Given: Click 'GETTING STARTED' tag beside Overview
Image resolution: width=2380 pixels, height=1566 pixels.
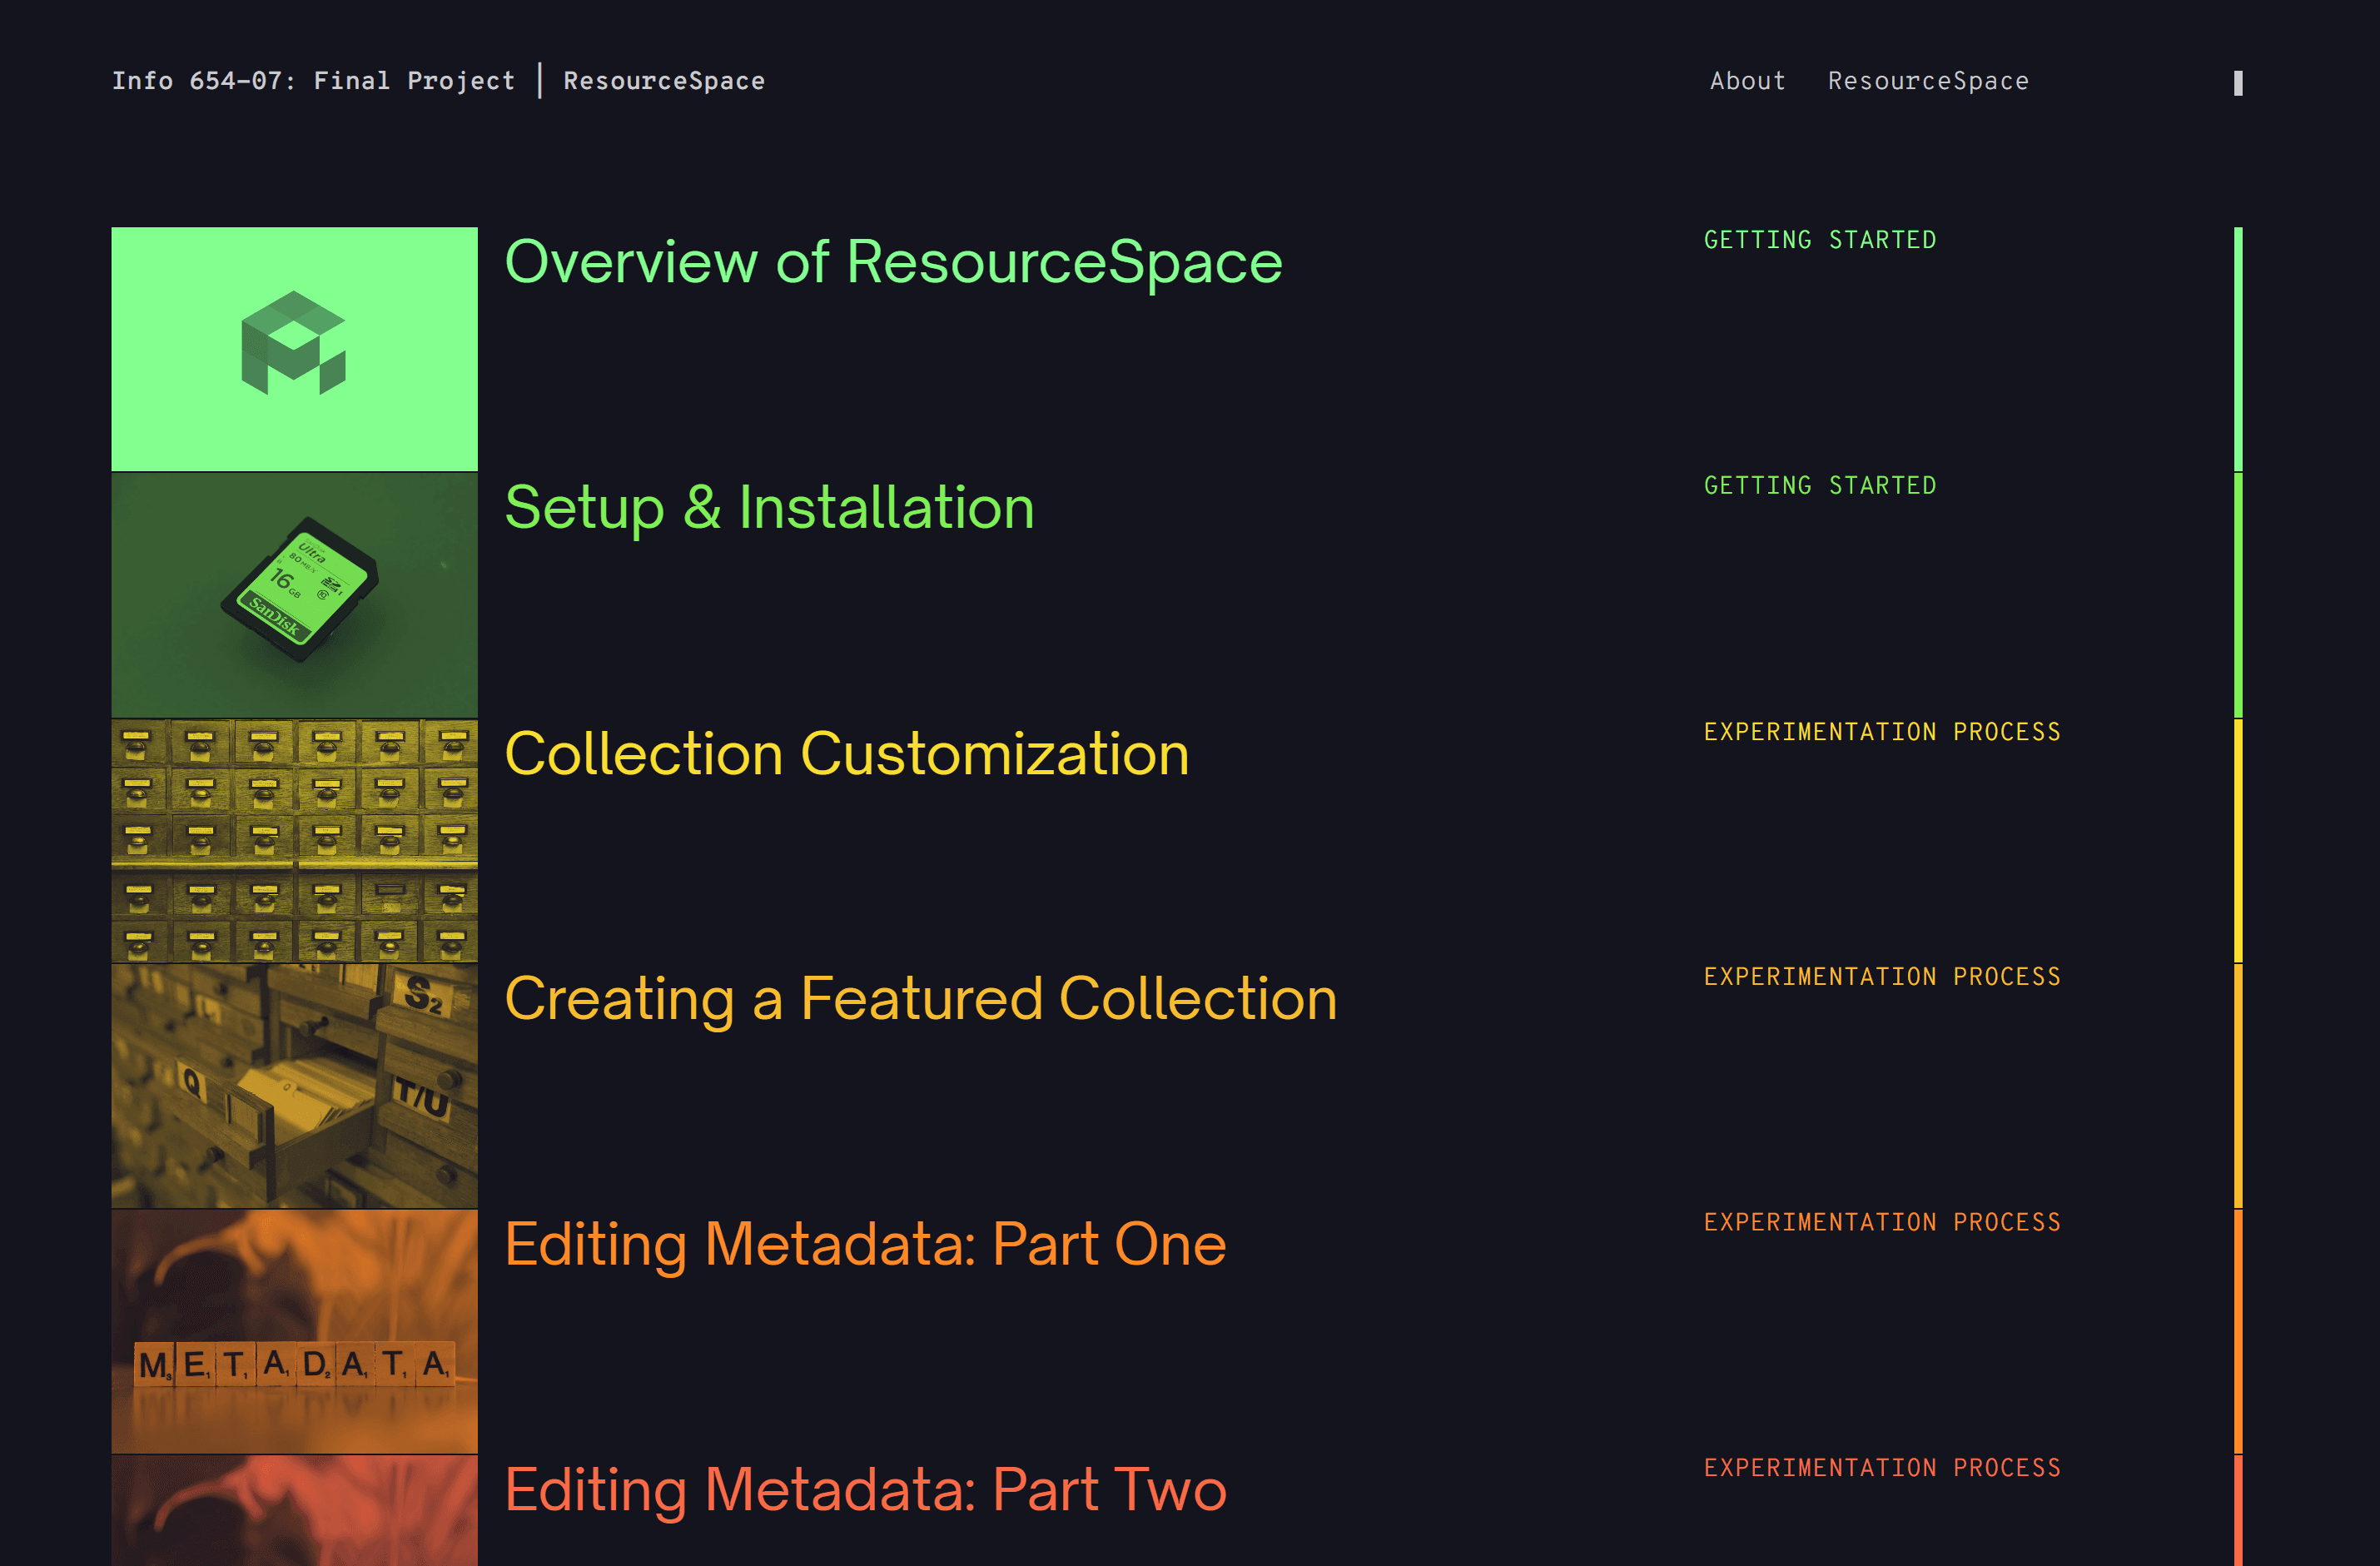Looking at the screenshot, I should click(1820, 240).
